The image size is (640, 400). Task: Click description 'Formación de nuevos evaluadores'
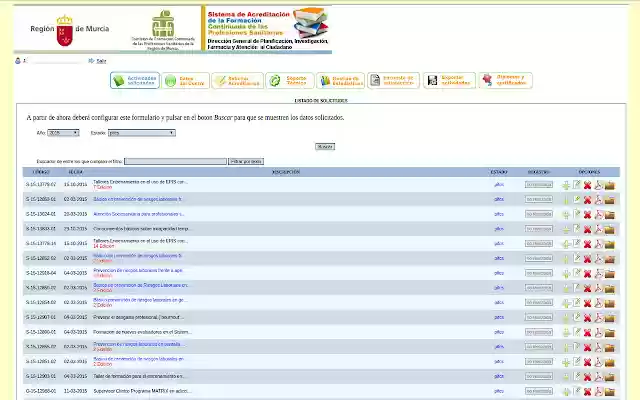click(142, 332)
